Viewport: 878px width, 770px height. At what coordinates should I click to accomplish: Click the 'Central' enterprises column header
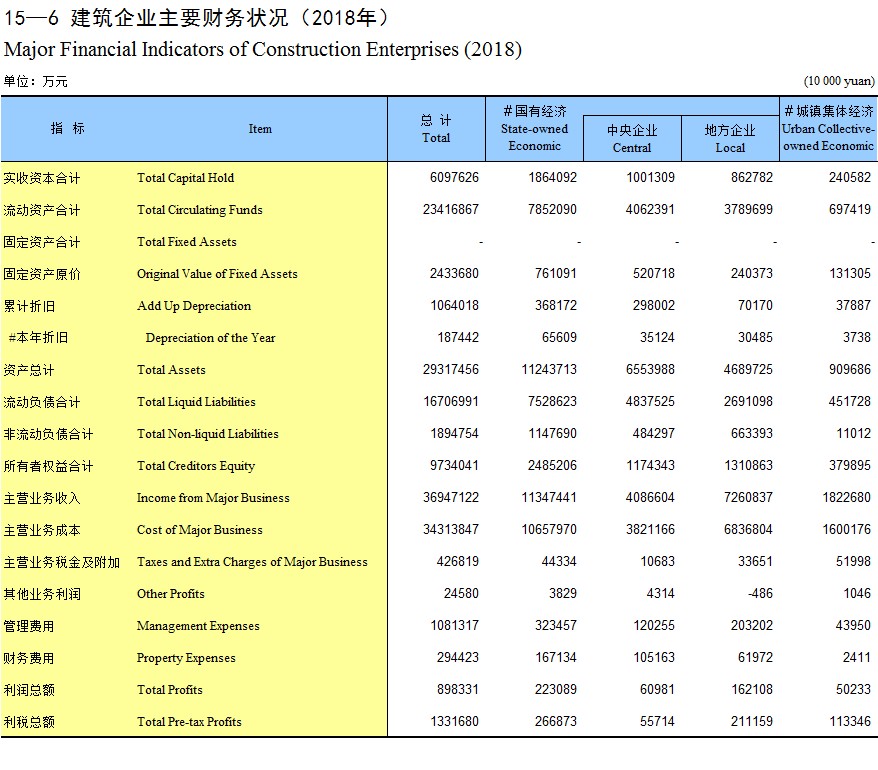[632, 139]
